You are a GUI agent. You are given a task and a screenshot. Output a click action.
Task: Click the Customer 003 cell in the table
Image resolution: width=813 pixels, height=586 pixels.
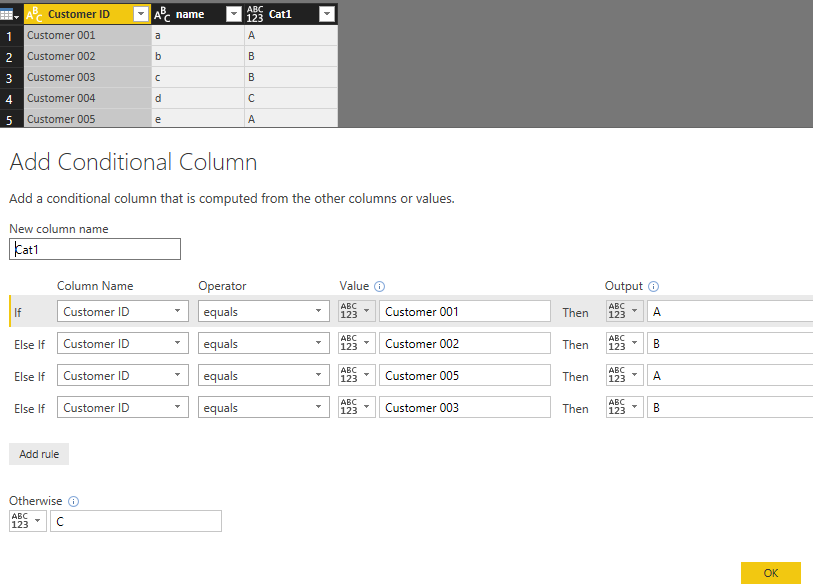click(88, 77)
